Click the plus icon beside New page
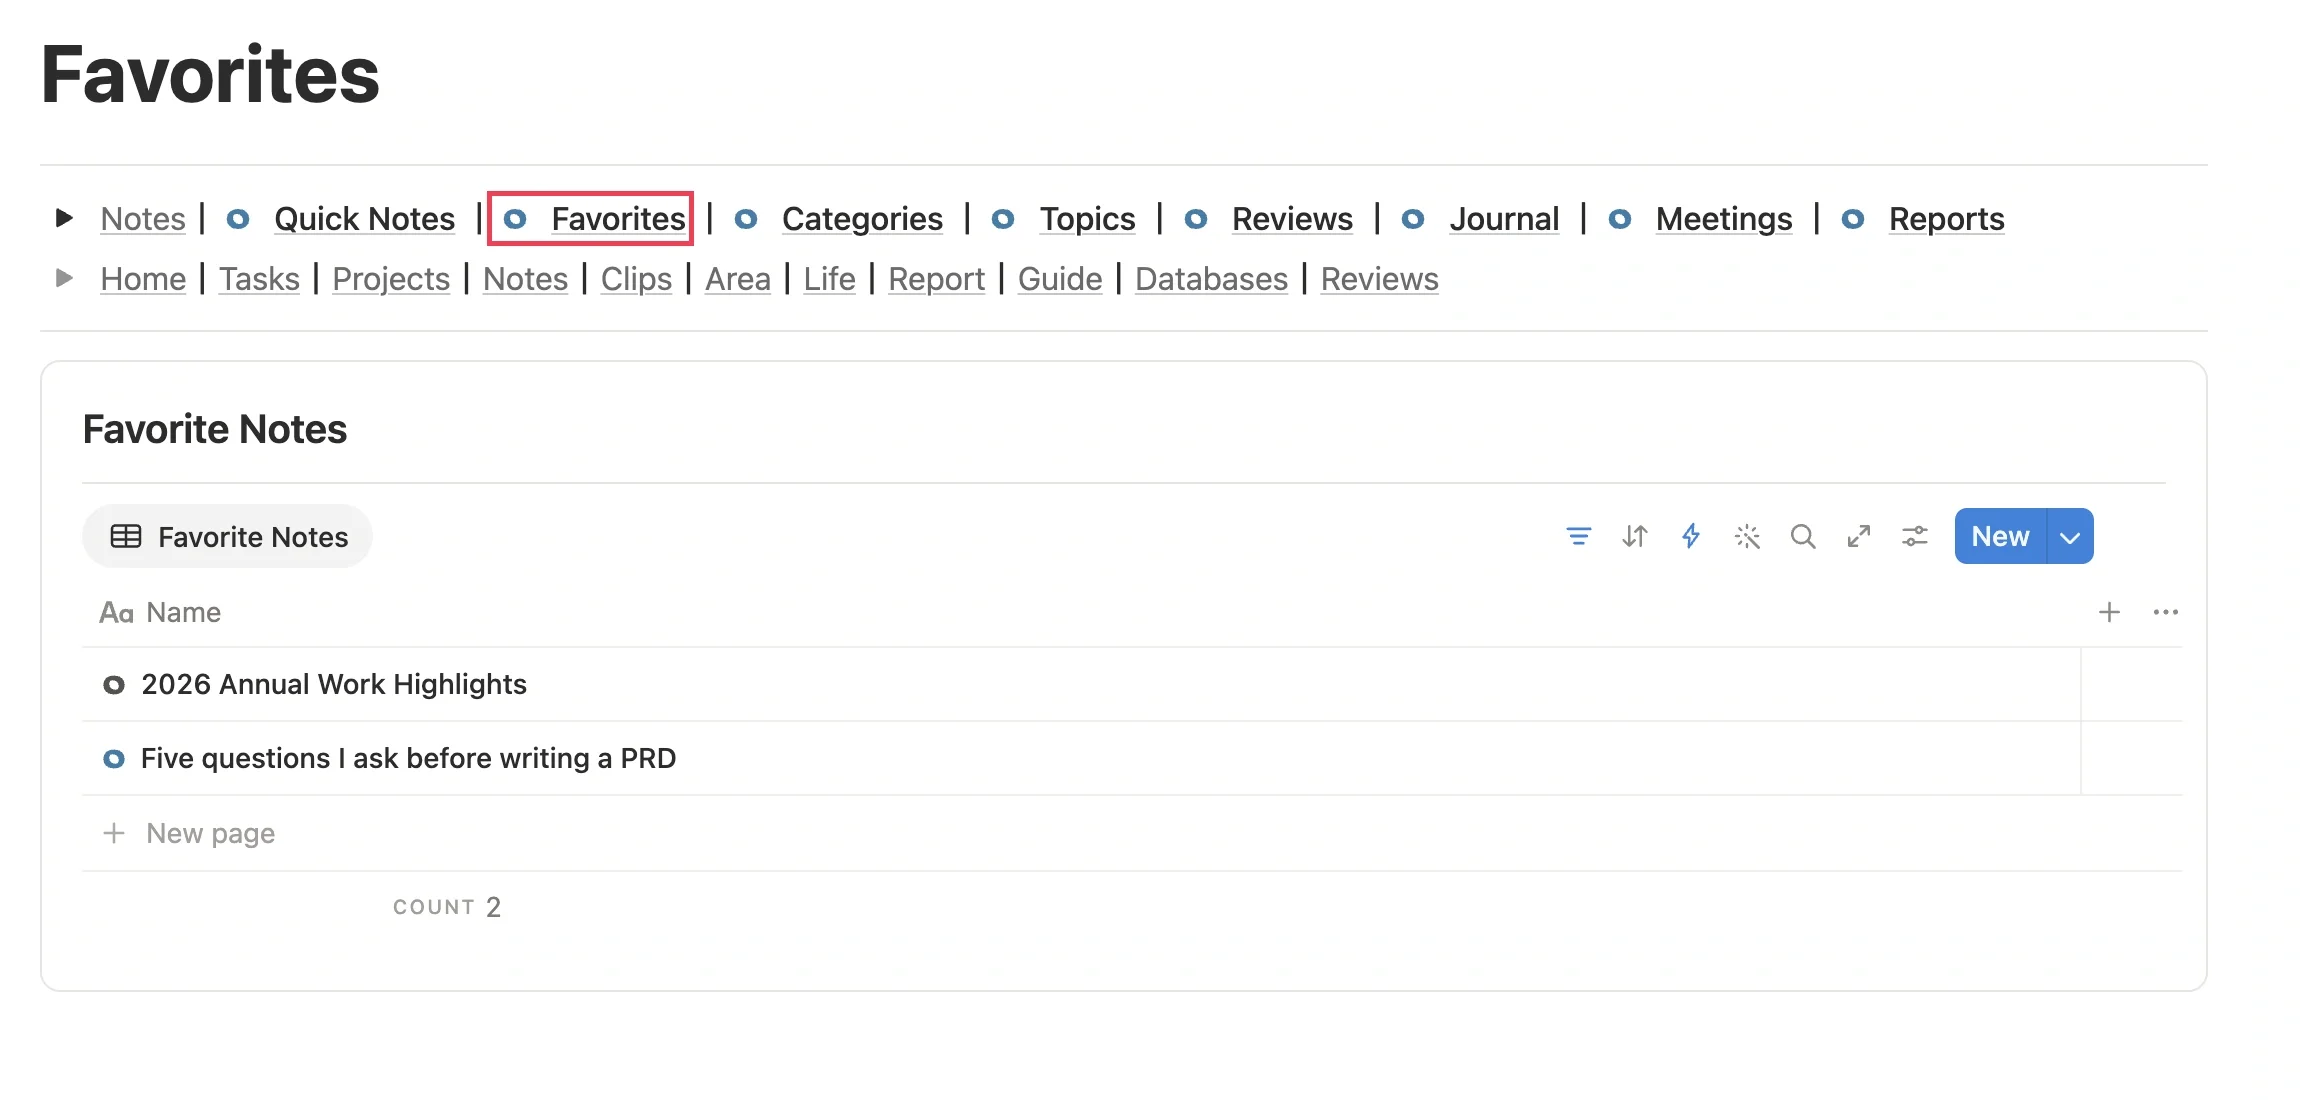Image resolution: width=2300 pixels, height=1100 pixels. coord(114,833)
